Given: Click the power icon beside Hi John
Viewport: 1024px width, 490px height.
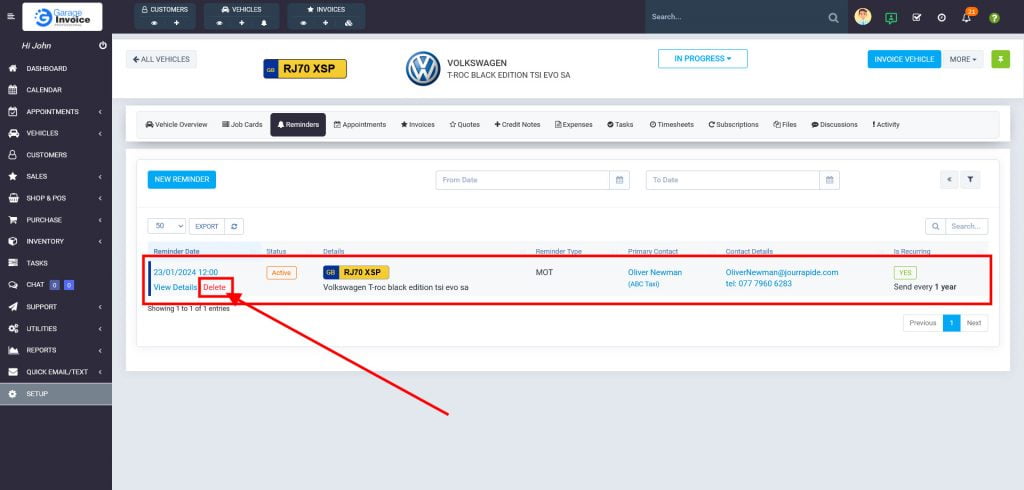Looking at the screenshot, I should 103,46.
